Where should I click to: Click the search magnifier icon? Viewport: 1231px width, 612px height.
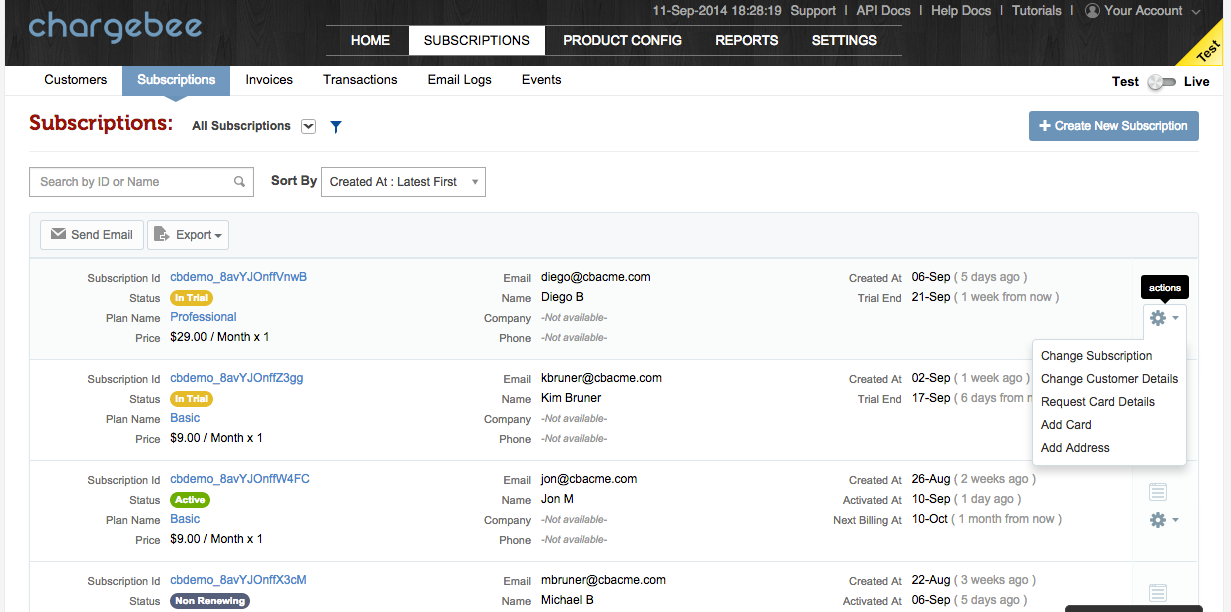[240, 182]
